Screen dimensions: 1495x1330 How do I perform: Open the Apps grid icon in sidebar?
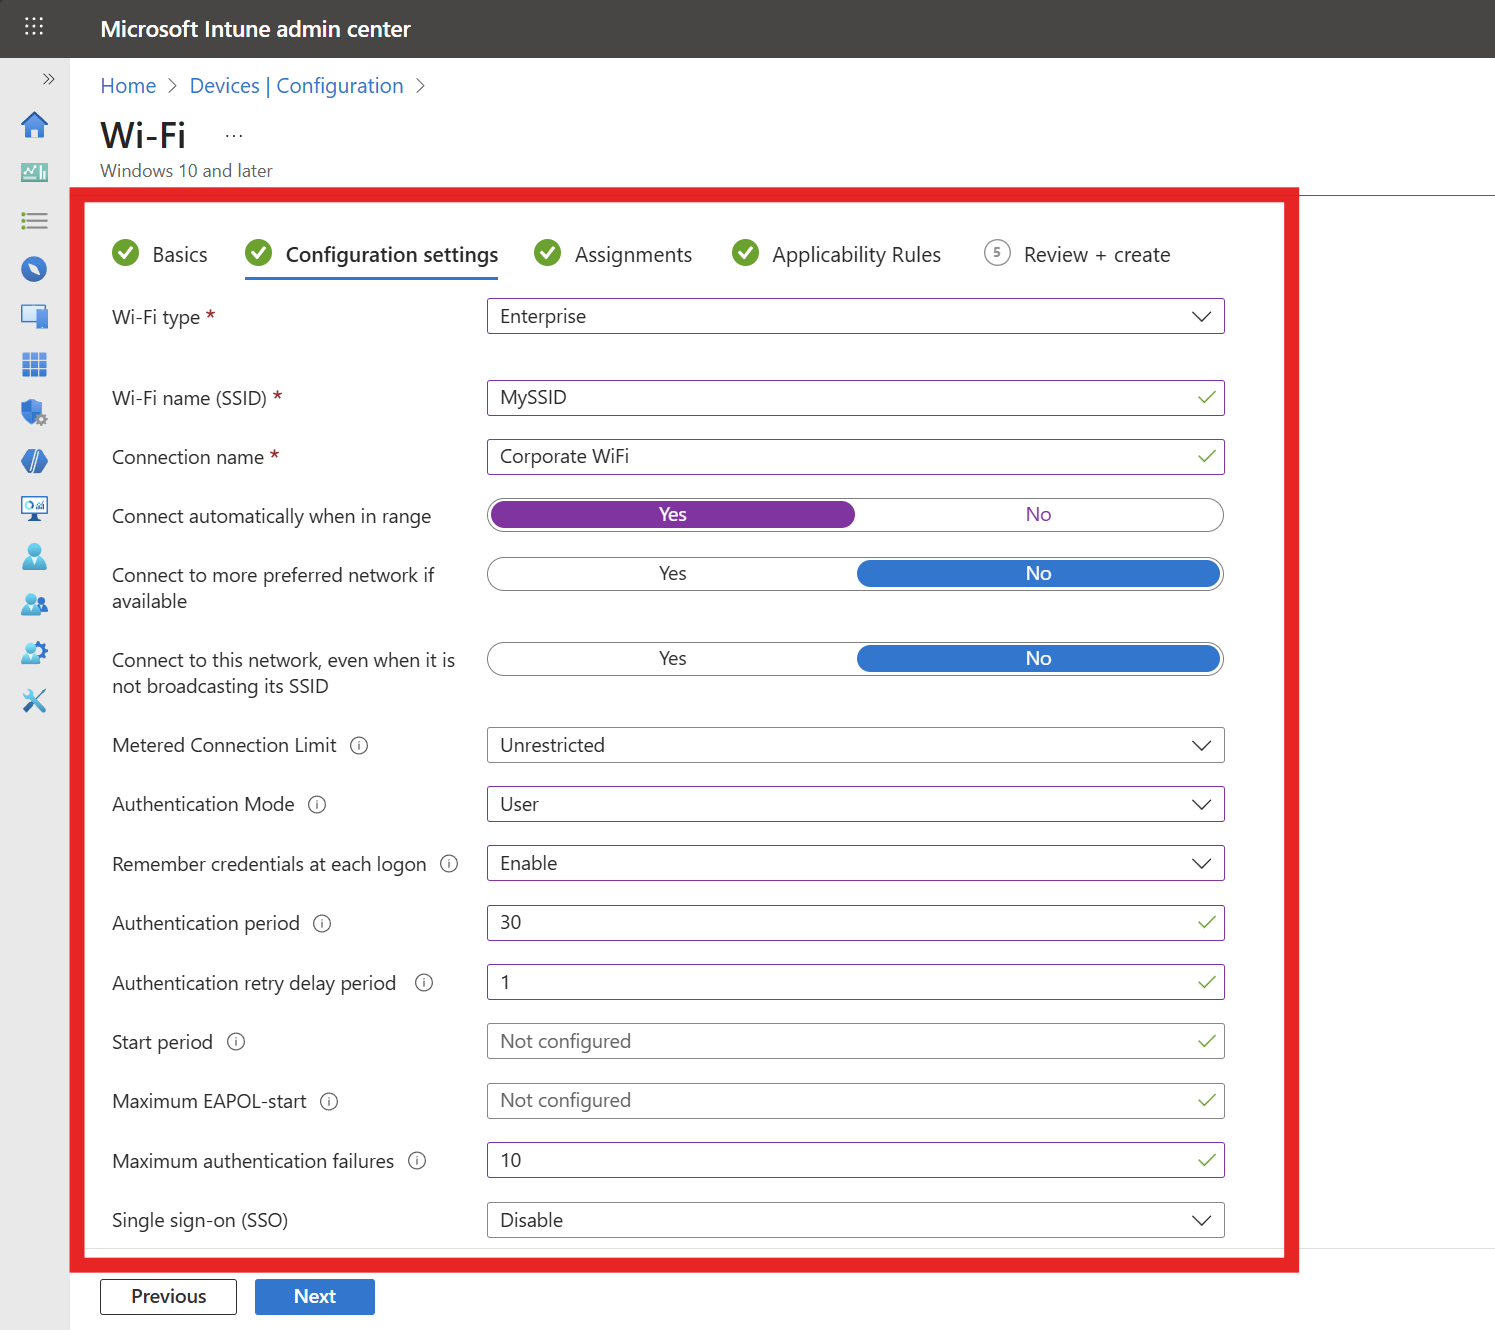34,365
